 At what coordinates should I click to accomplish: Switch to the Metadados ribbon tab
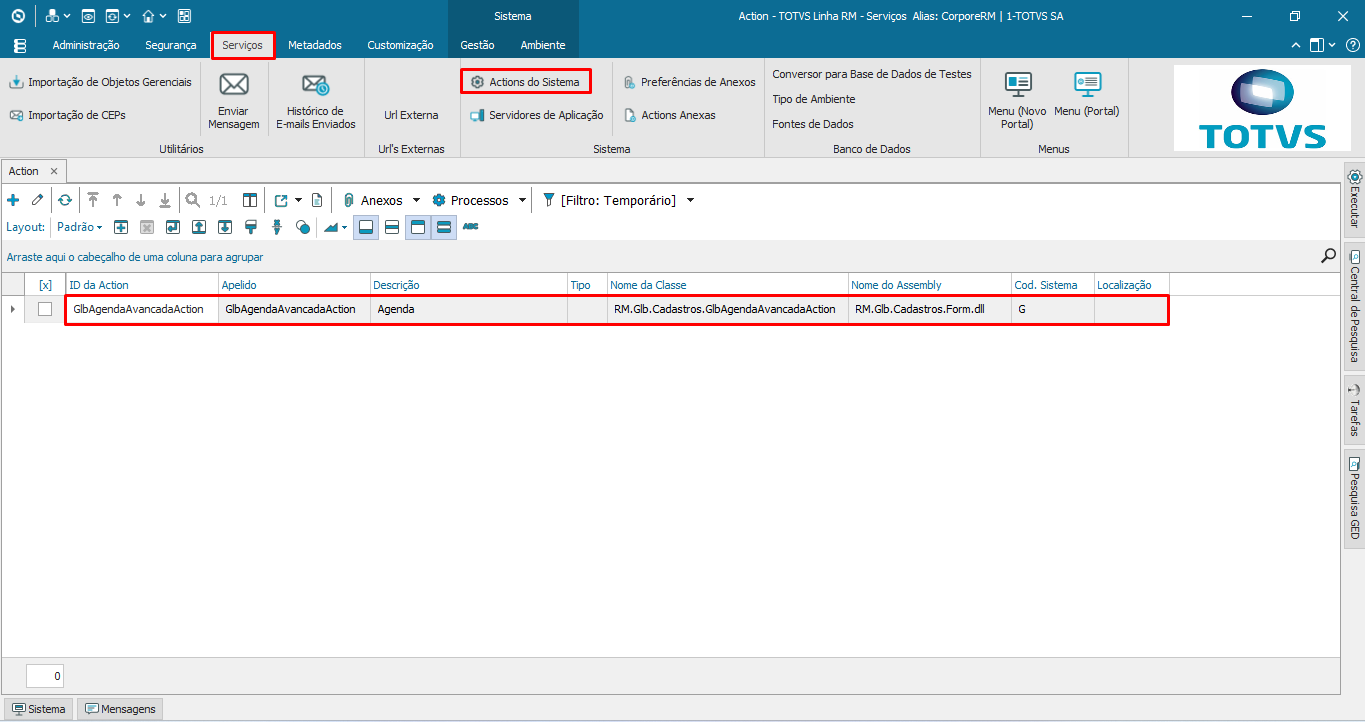tap(314, 45)
